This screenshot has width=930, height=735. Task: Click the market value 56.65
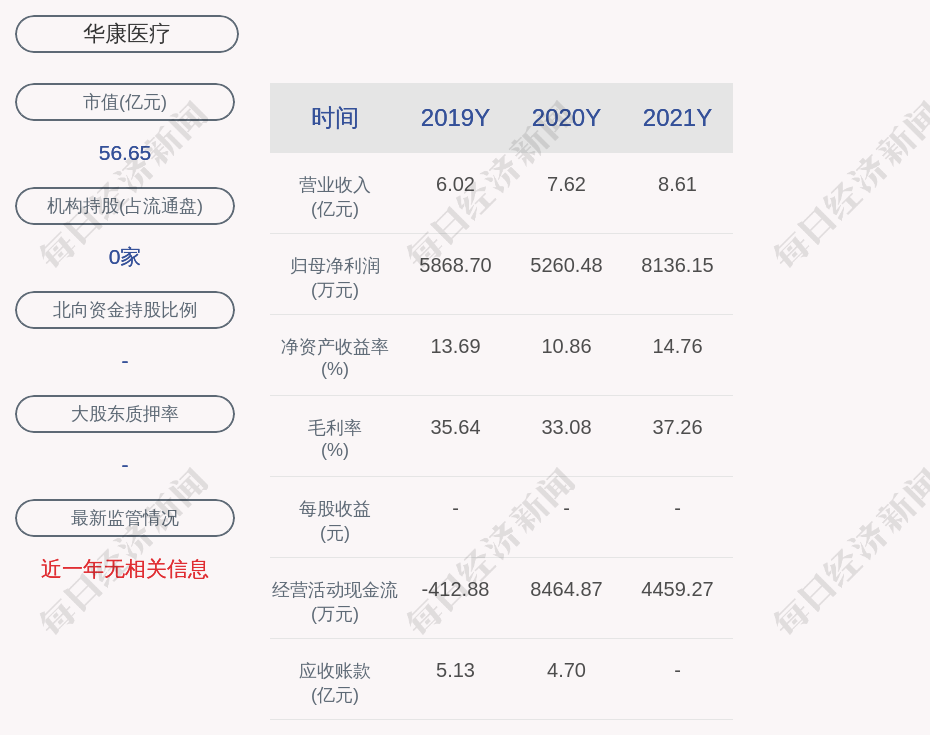point(125,153)
